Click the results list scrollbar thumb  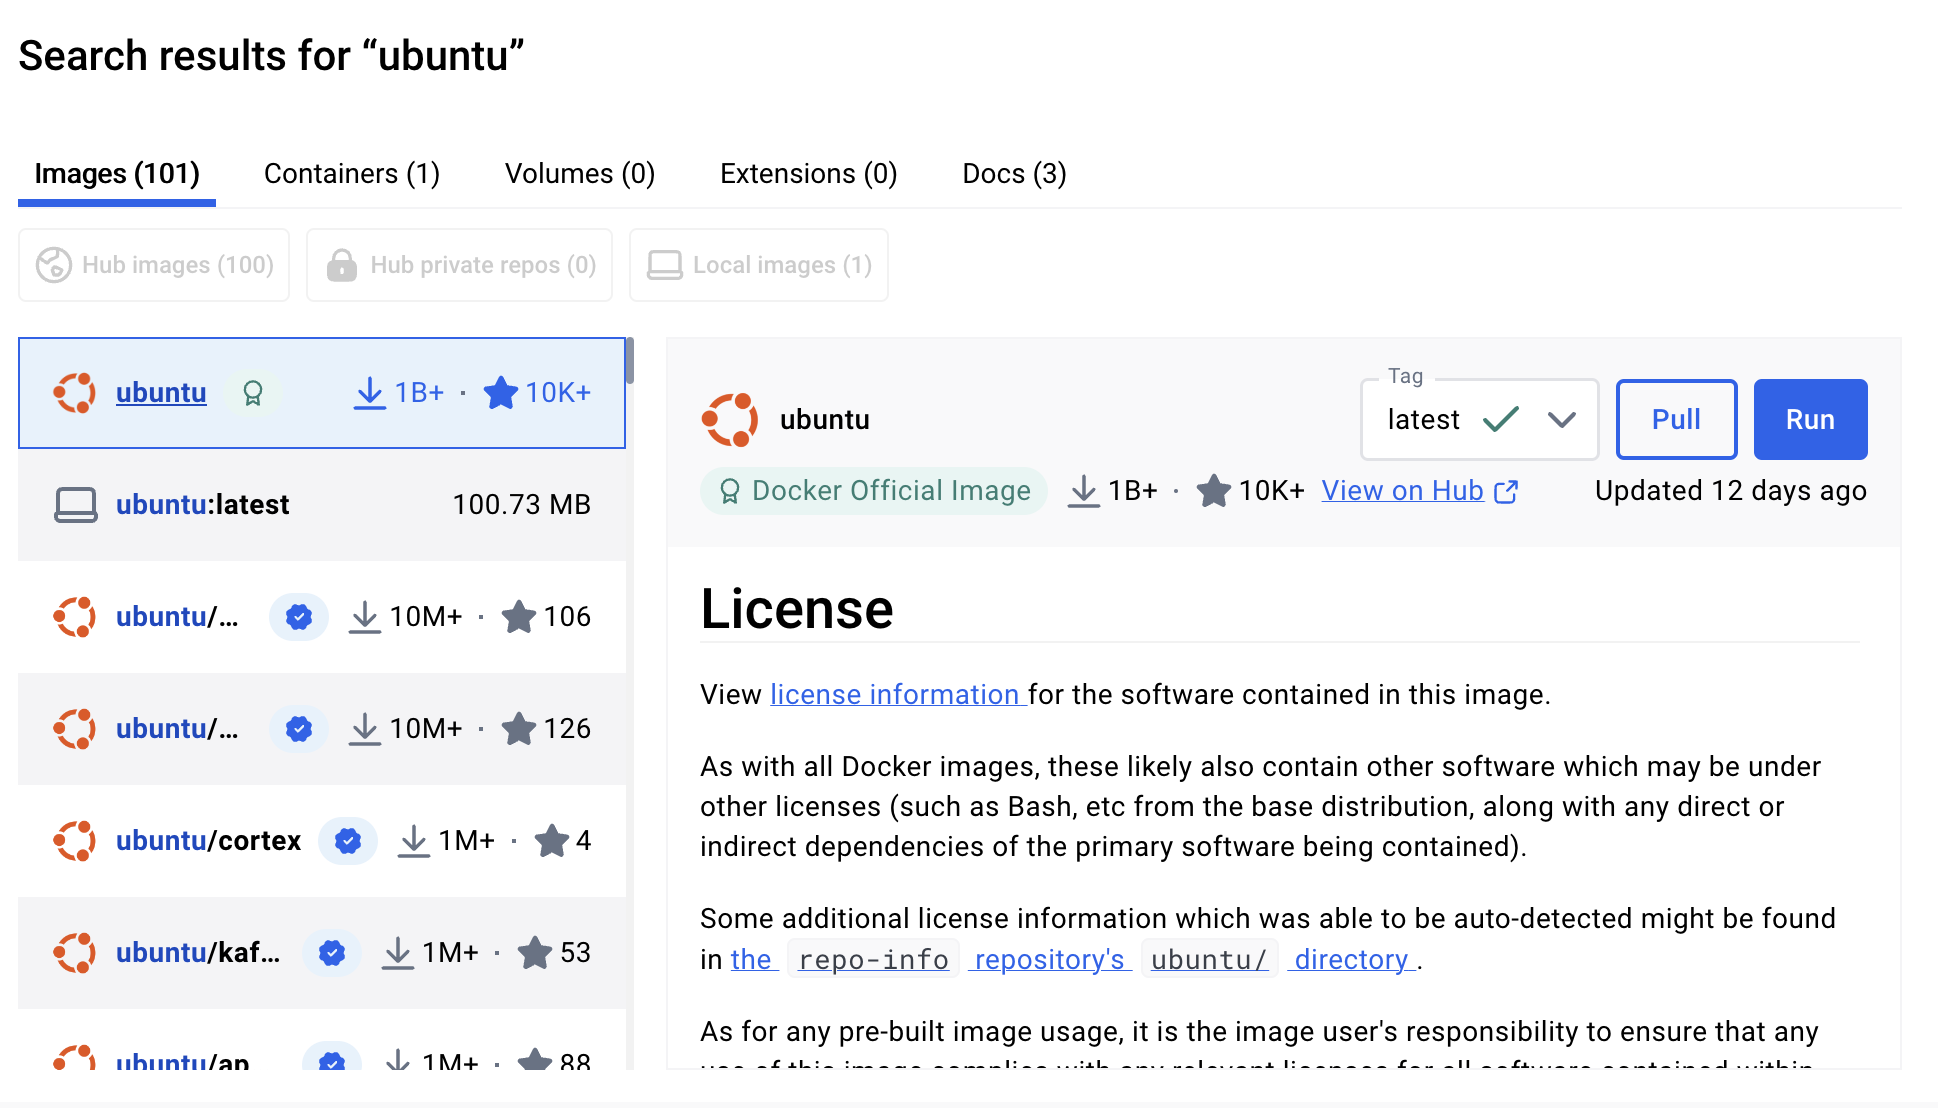630,361
